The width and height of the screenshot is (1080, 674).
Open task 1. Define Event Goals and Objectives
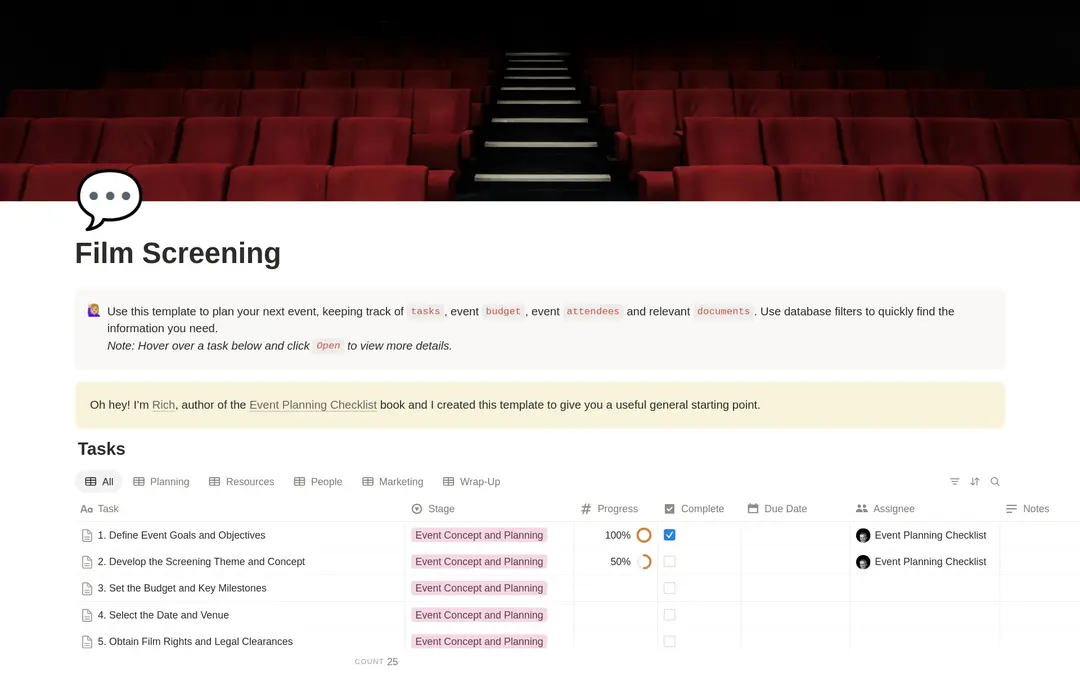181,535
